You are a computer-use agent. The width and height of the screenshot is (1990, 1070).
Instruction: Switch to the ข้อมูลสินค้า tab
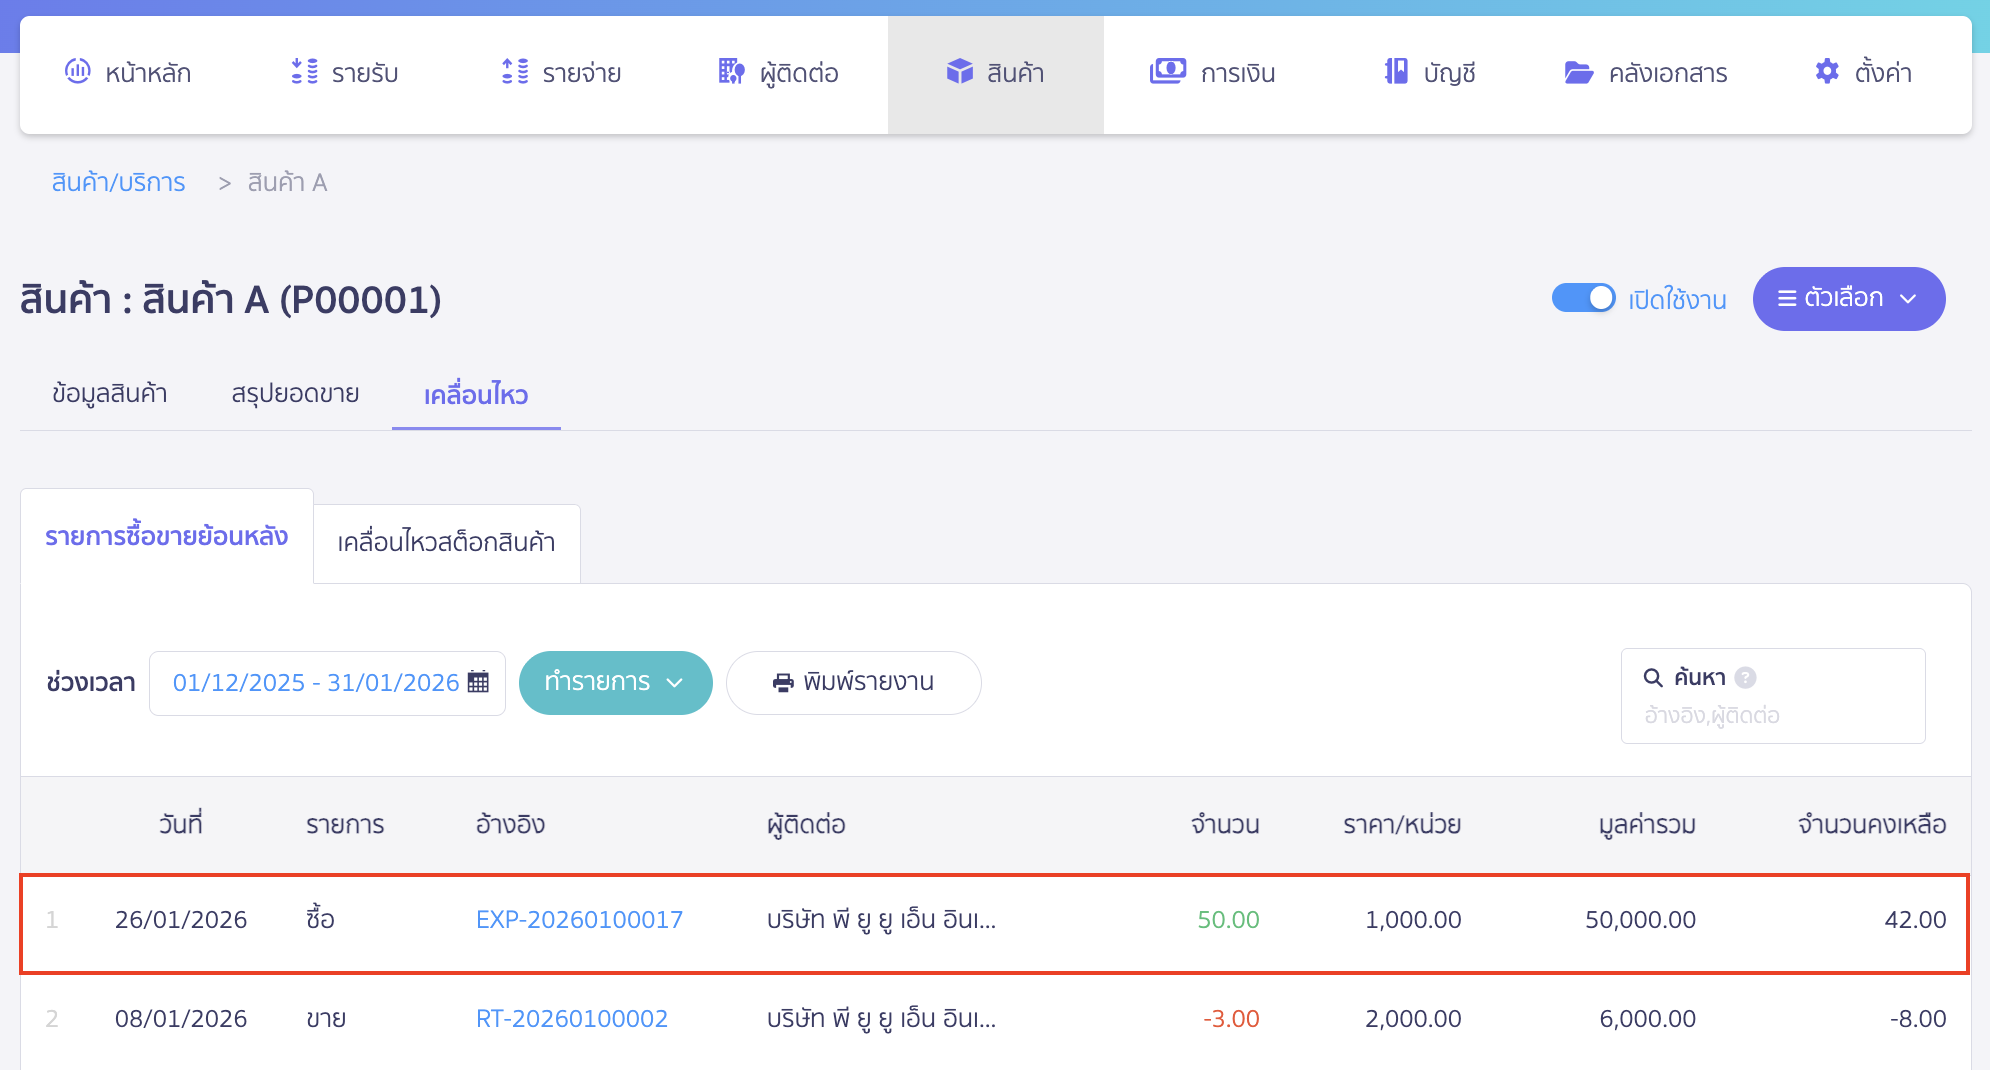point(110,393)
